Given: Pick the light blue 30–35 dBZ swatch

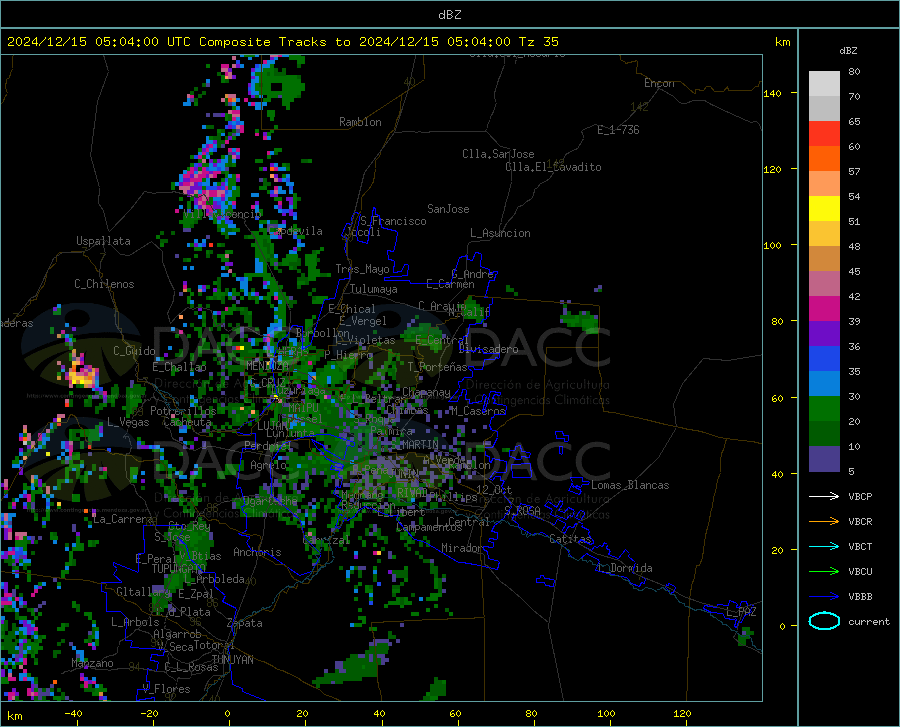Looking at the screenshot, I should pos(824,384).
